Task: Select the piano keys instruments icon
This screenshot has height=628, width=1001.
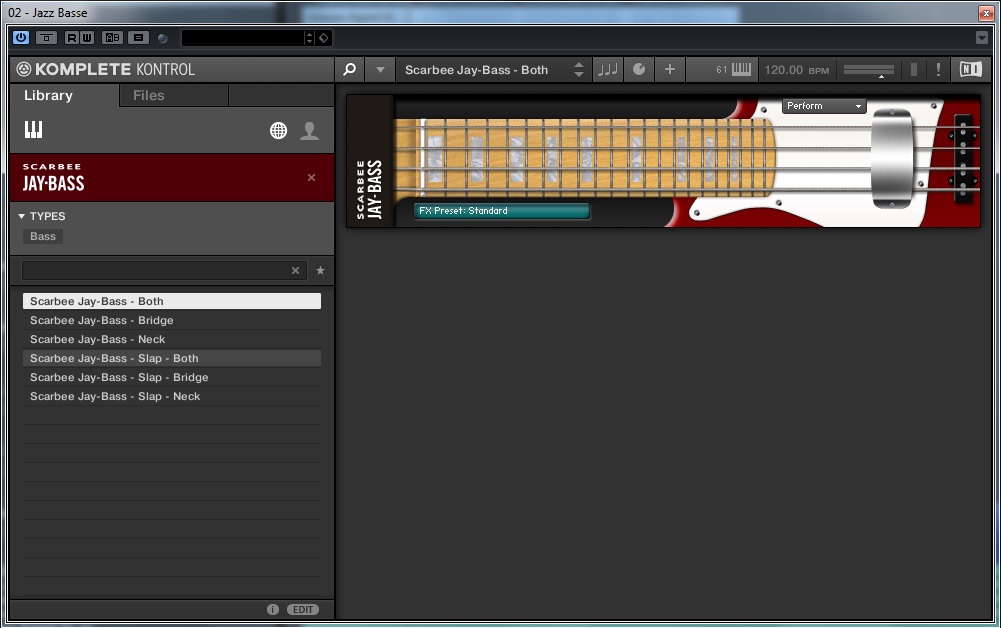Action: pos(34,130)
